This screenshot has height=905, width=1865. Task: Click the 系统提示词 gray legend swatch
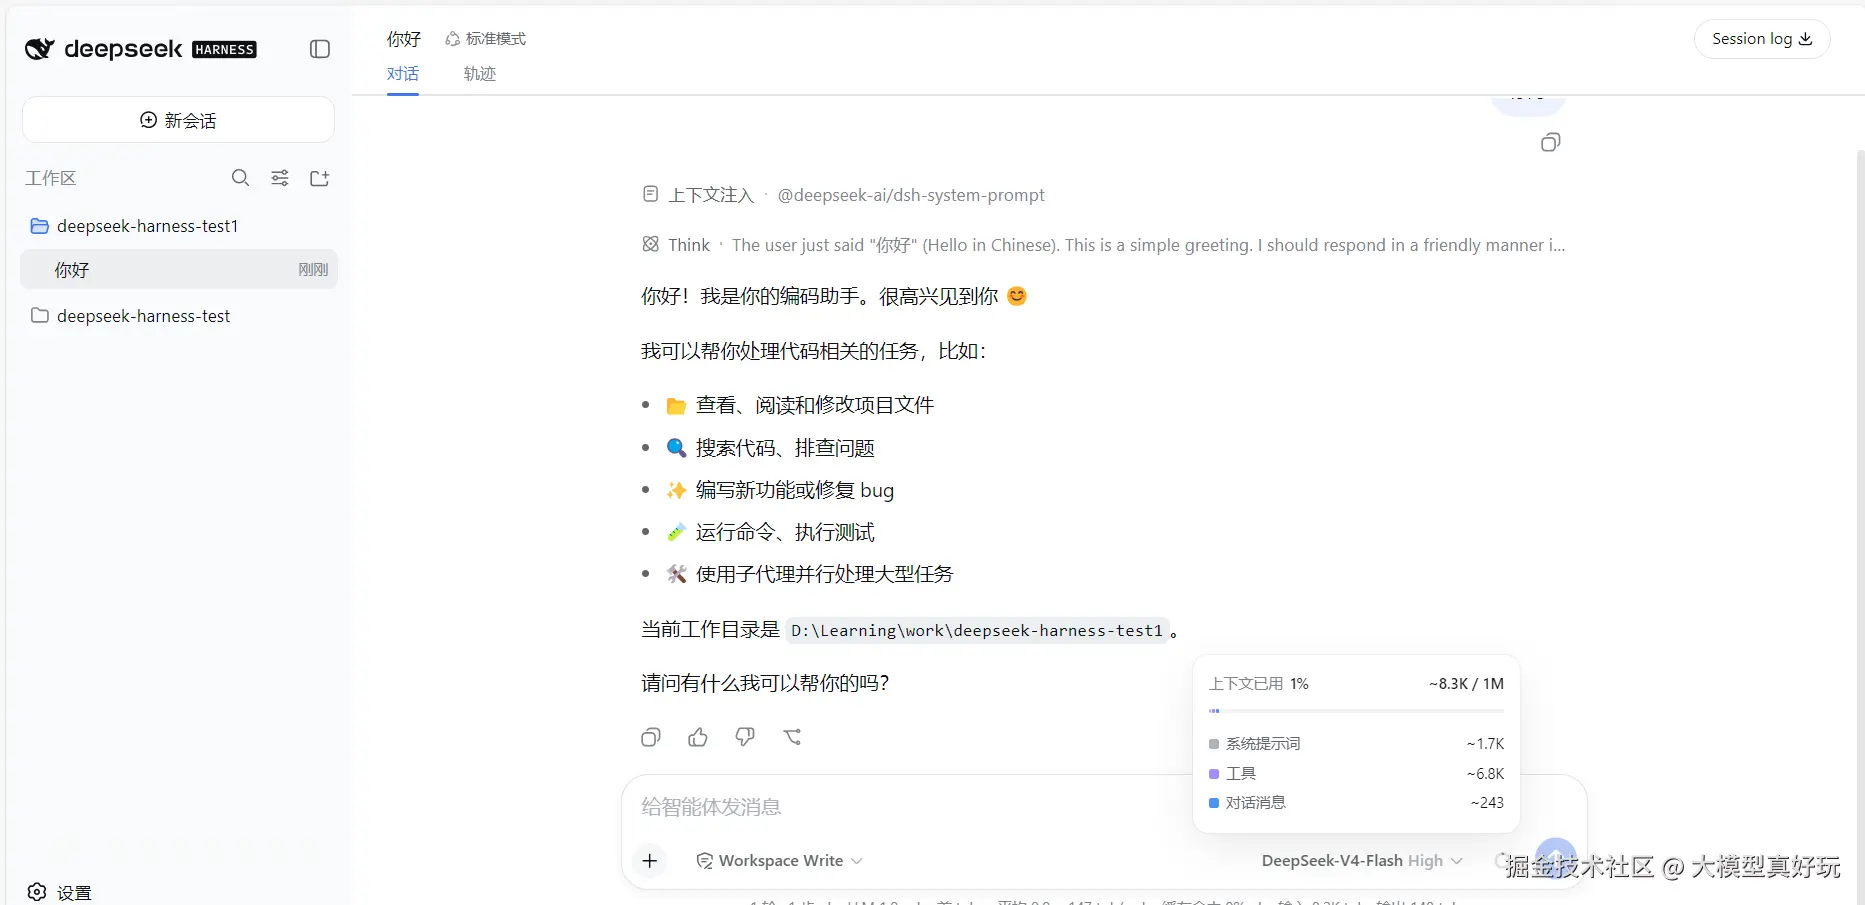click(x=1214, y=744)
